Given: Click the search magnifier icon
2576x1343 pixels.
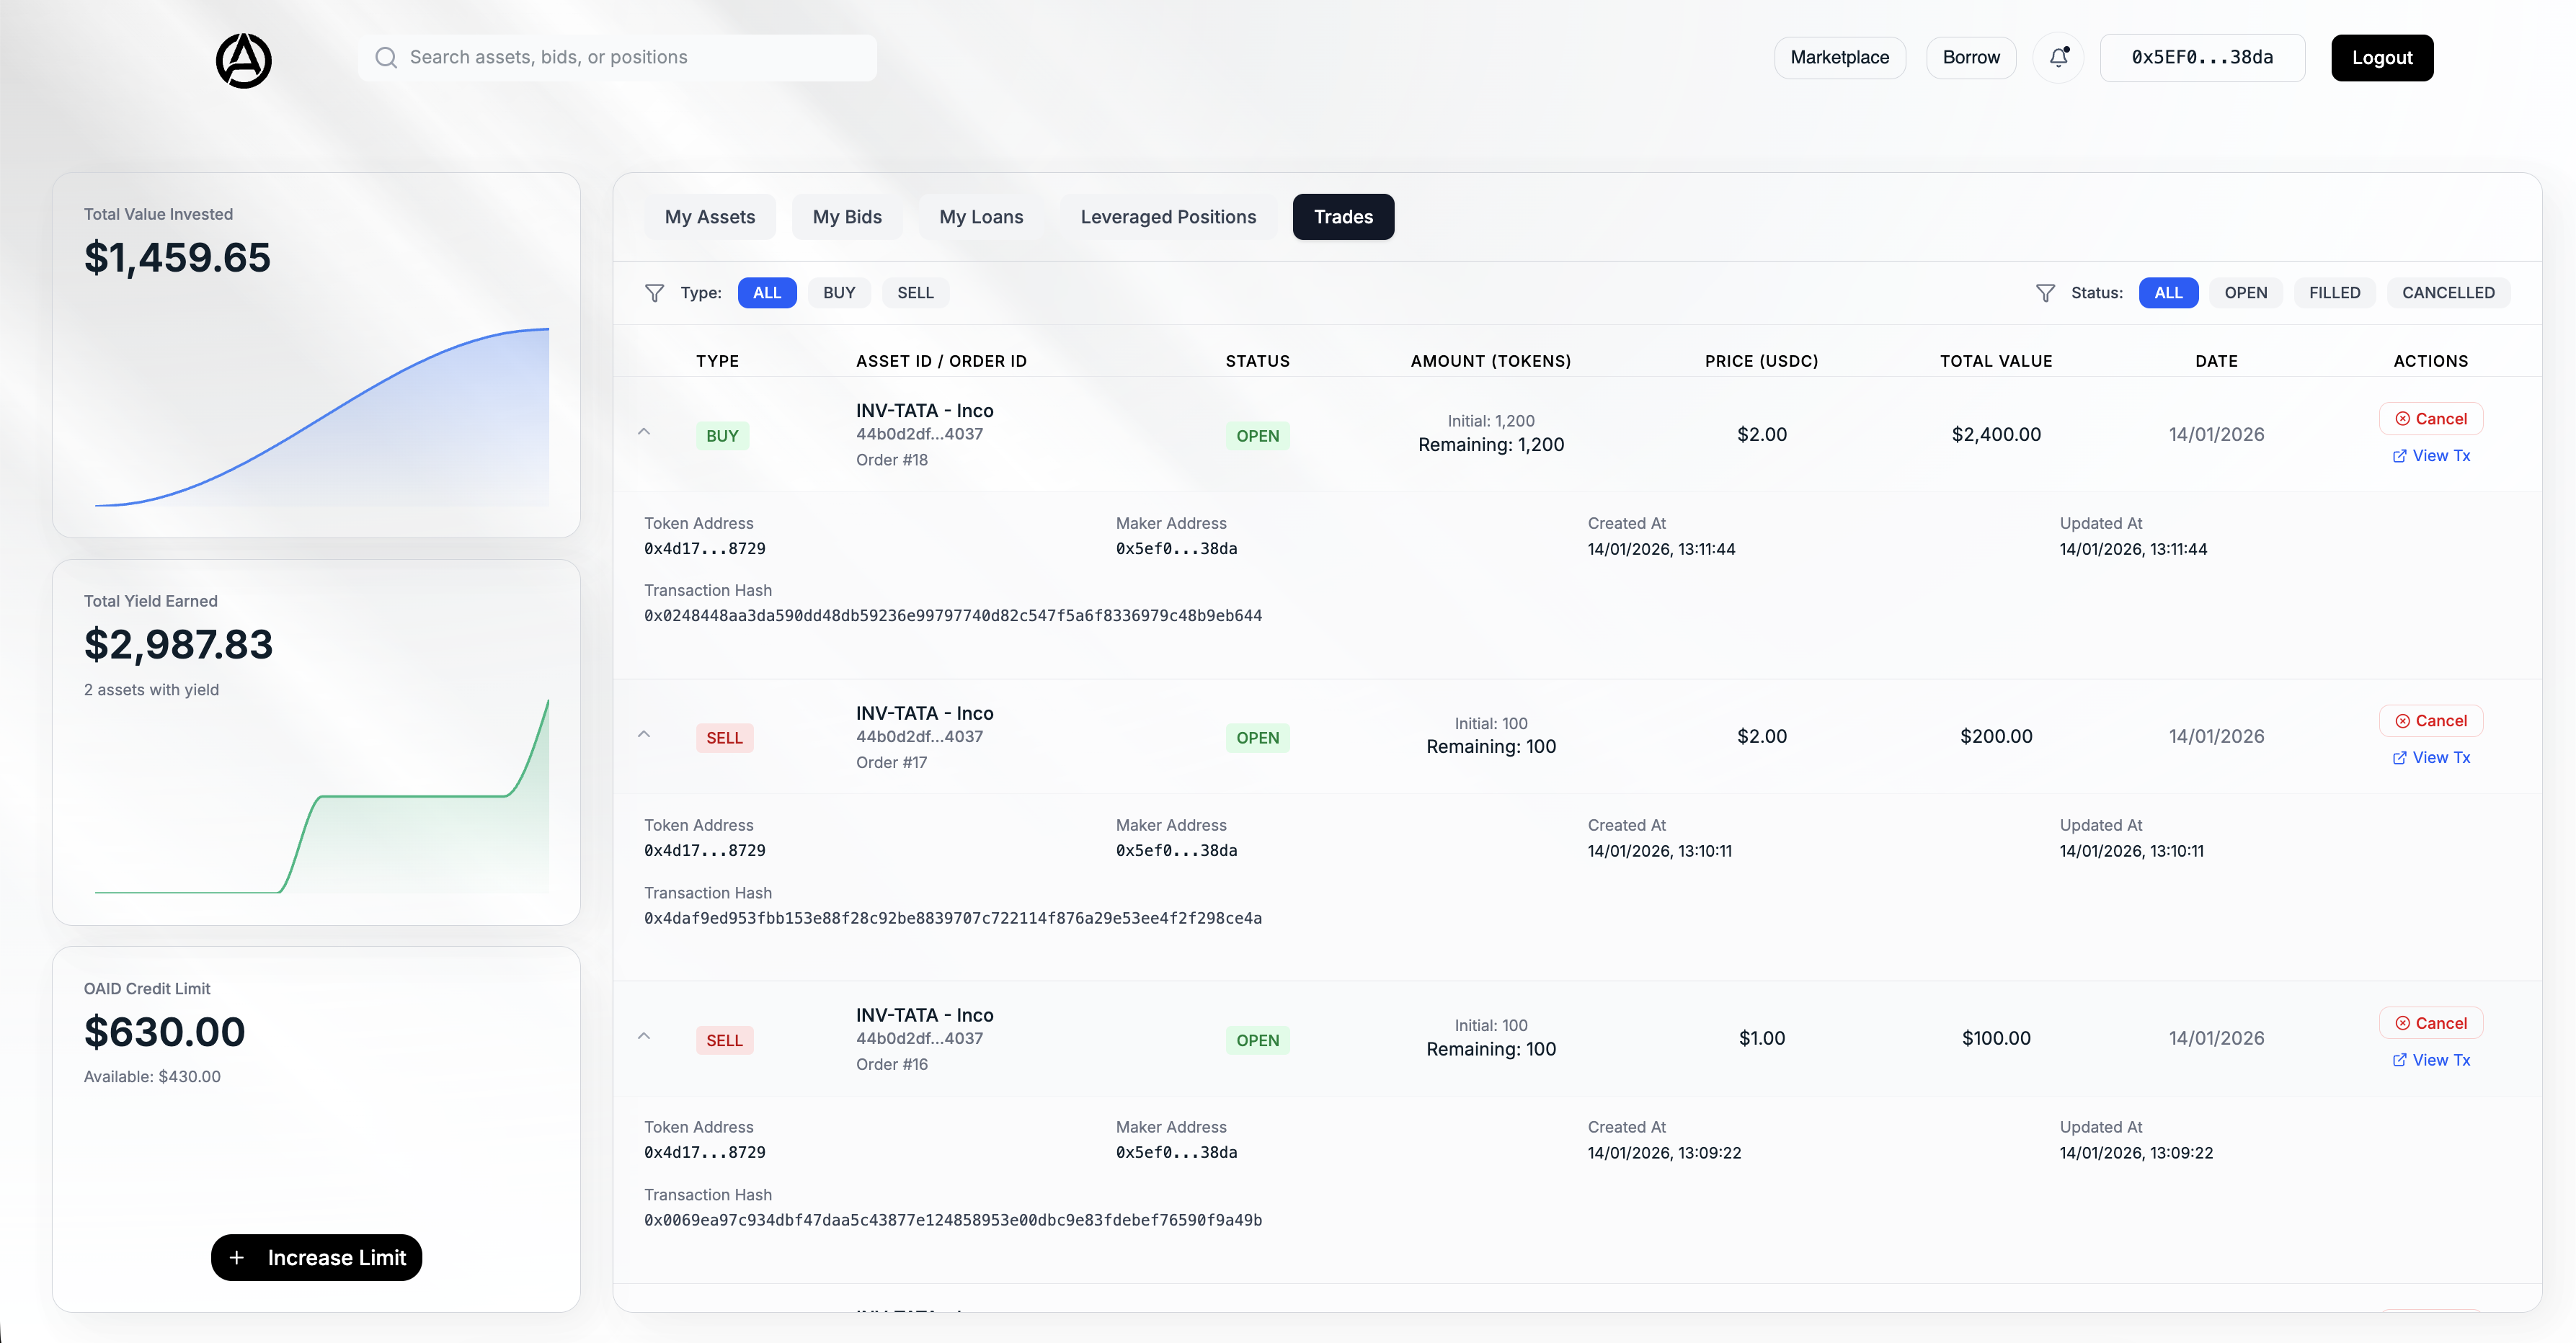Looking at the screenshot, I should 386,58.
